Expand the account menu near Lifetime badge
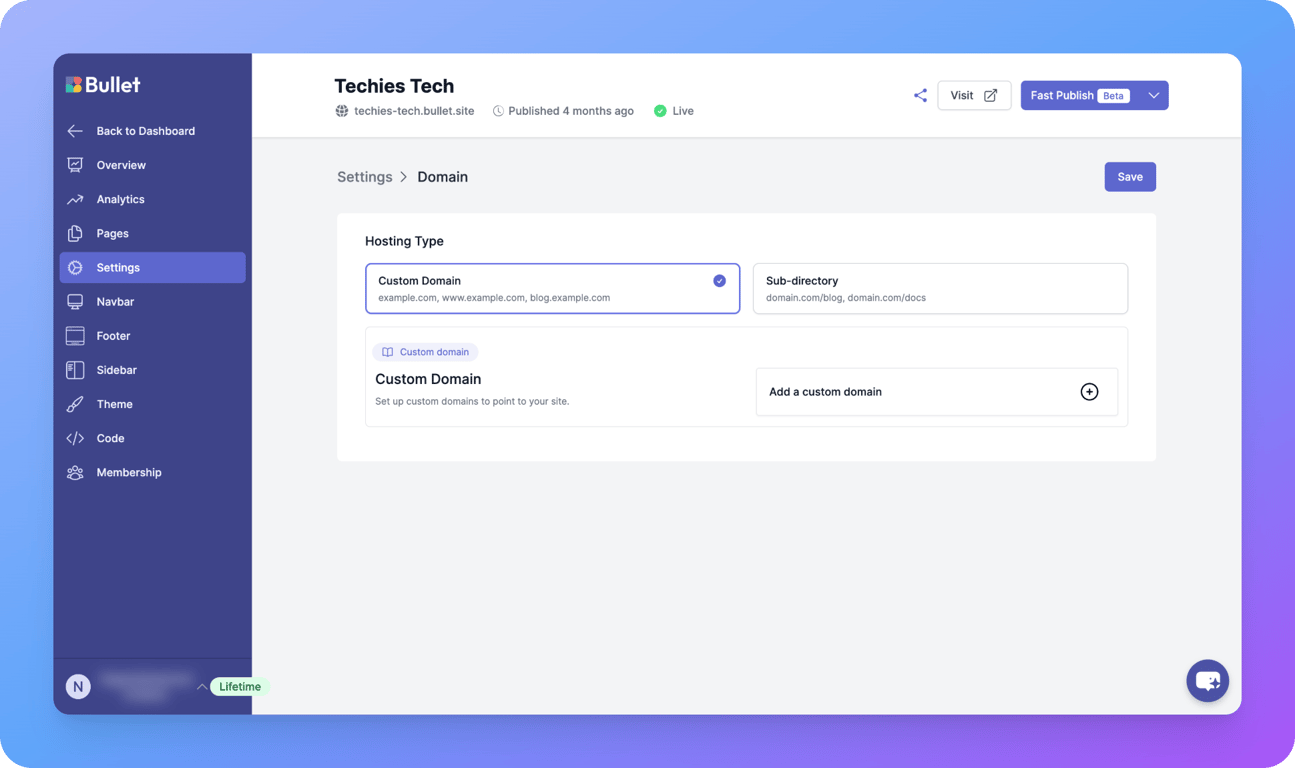This screenshot has width=1295, height=768. click(202, 687)
